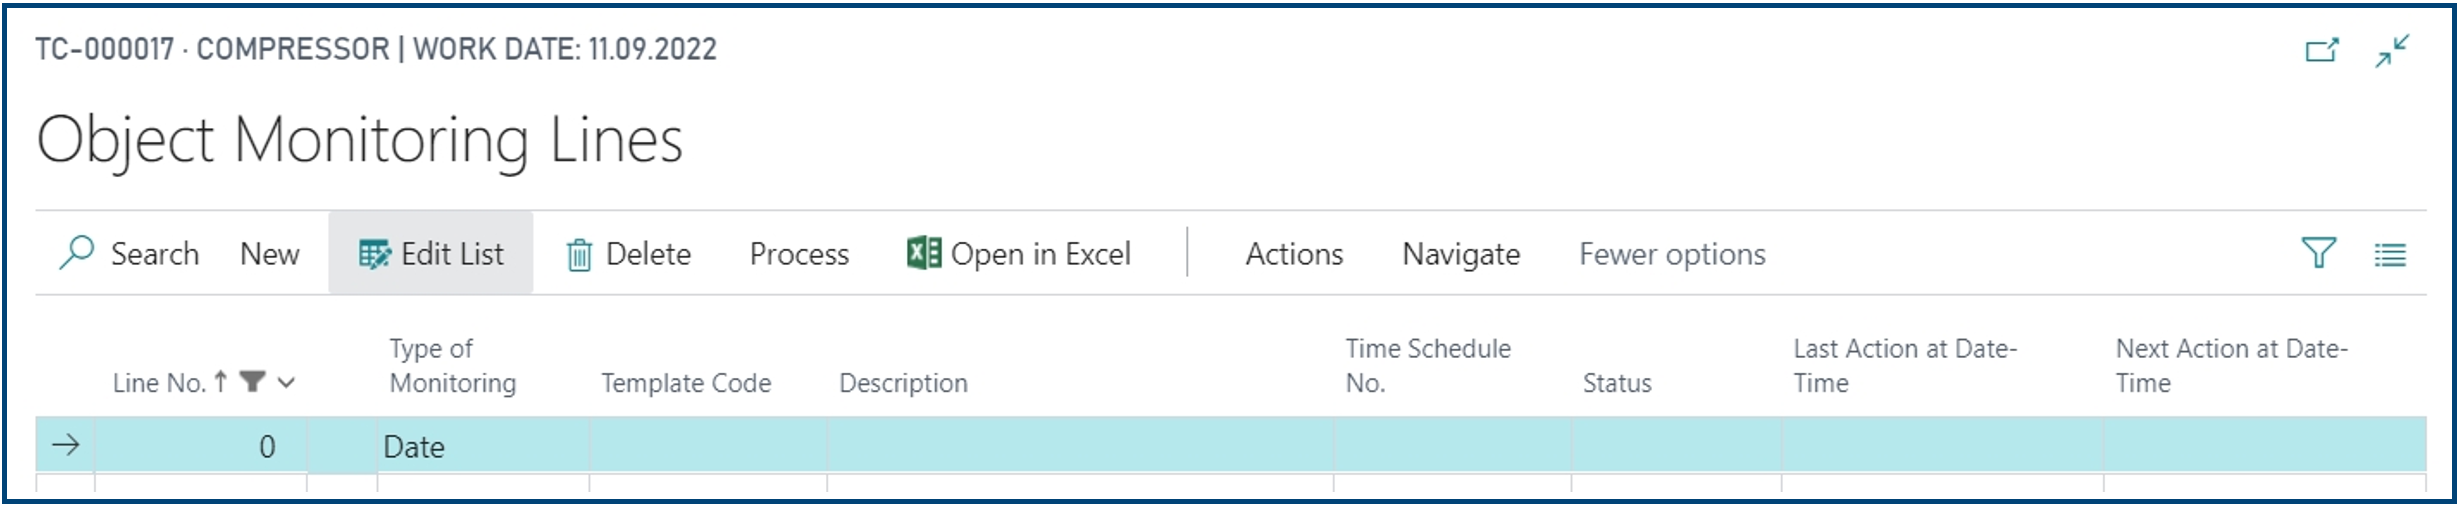Open page in new window icon
The height and width of the screenshot is (506, 2459).
(2322, 50)
